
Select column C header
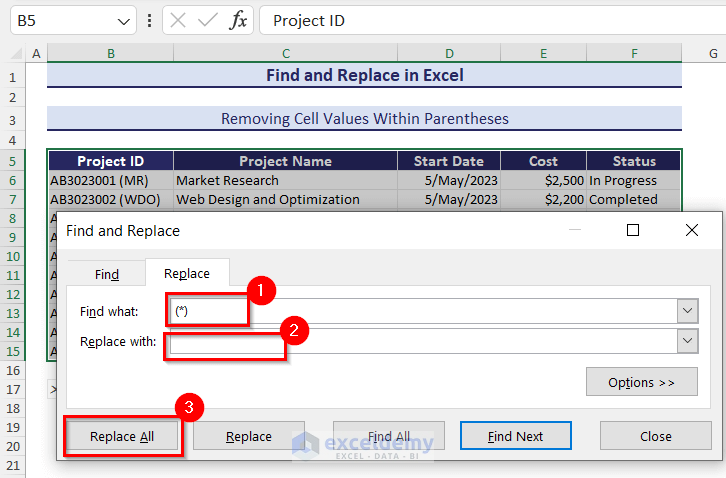tap(286, 53)
